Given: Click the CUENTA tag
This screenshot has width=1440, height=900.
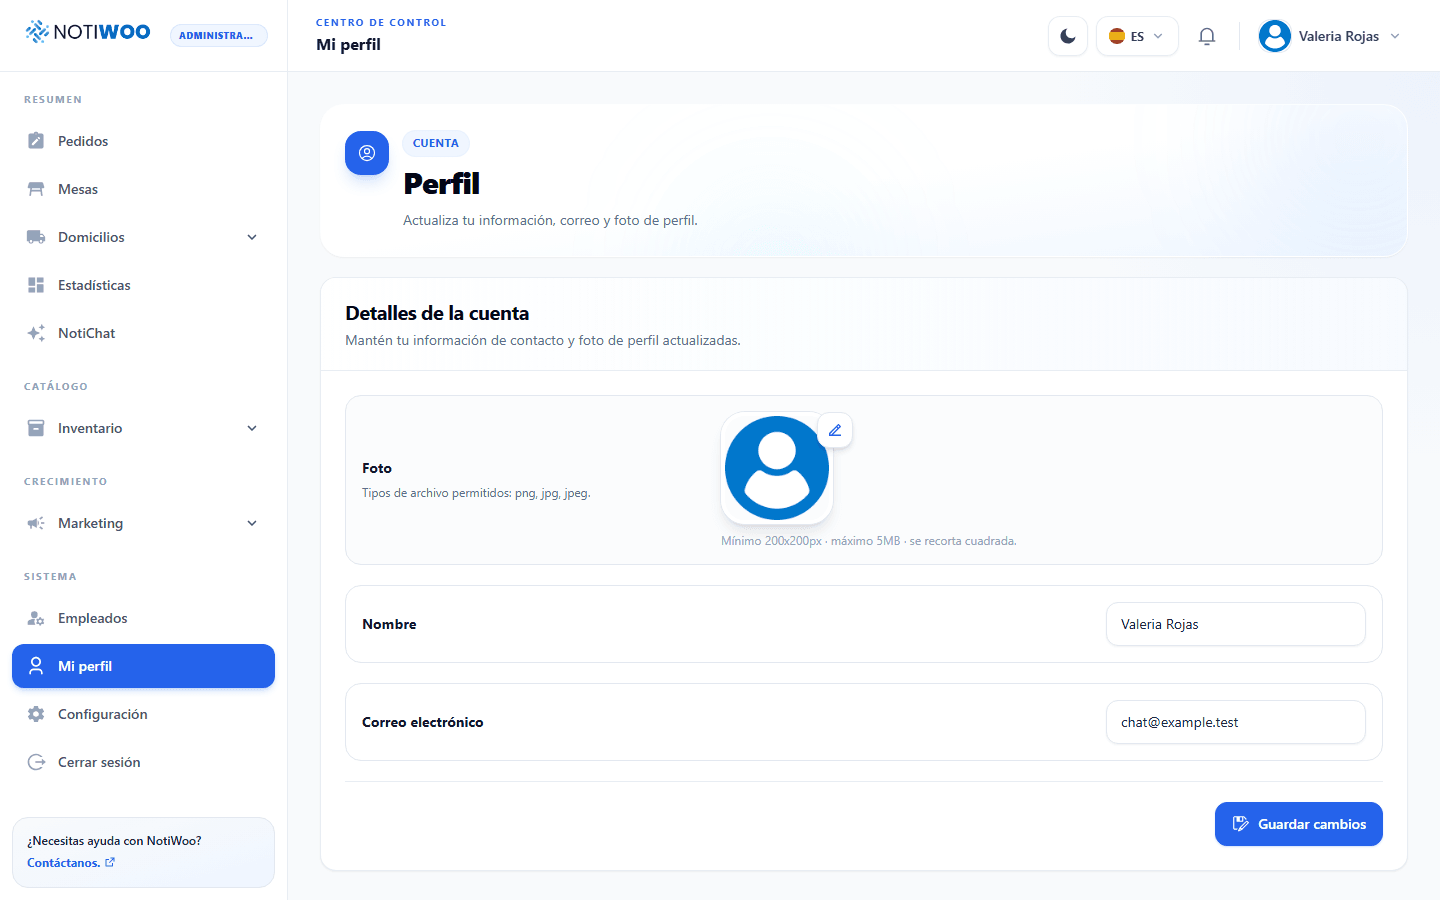Looking at the screenshot, I should point(436,143).
